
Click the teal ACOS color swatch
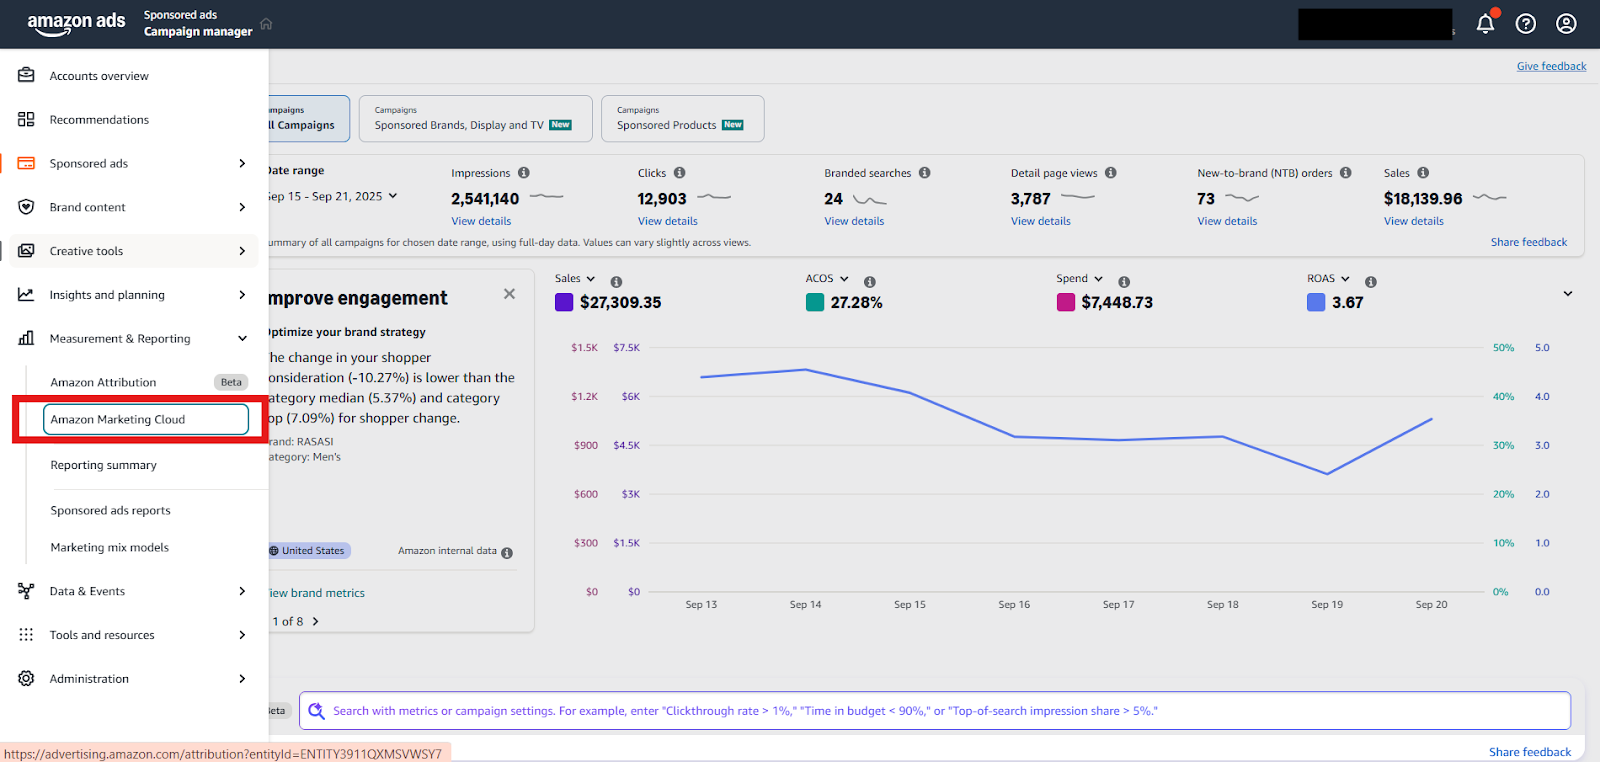coord(815,302)
